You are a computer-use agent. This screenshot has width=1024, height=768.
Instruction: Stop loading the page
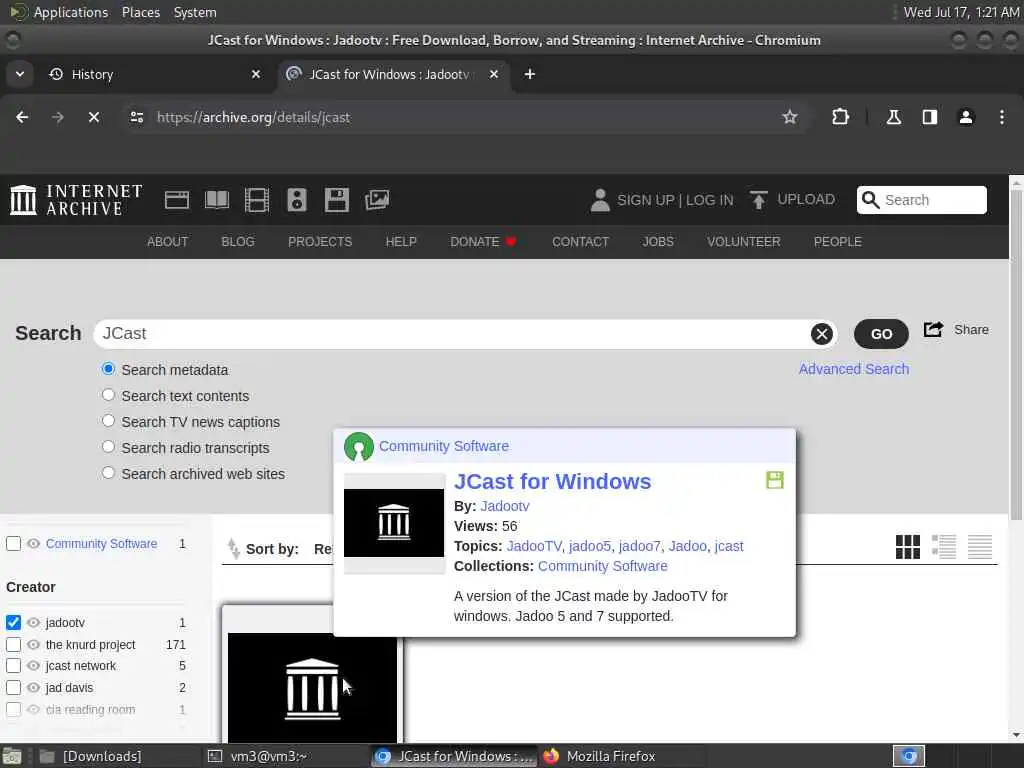point(93,117)
